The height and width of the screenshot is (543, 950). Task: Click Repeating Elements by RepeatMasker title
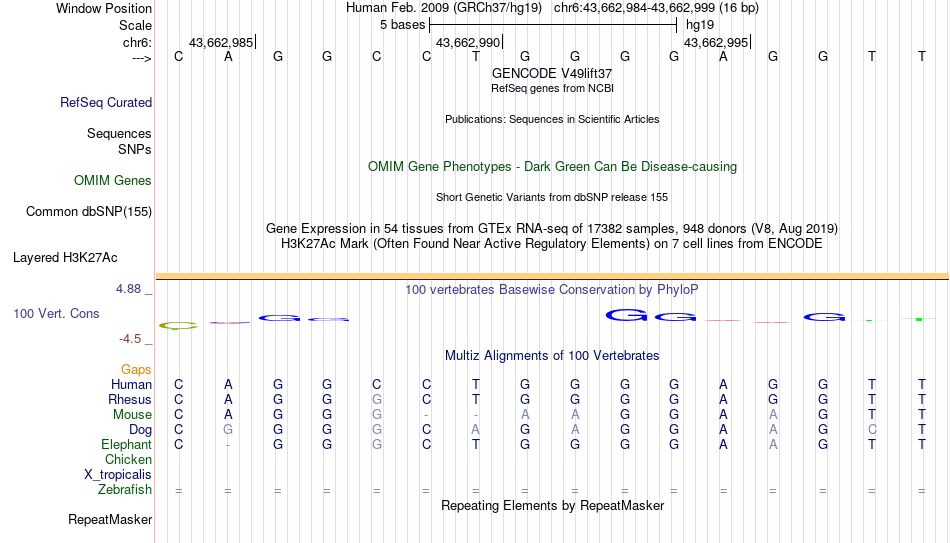point(552,505)
